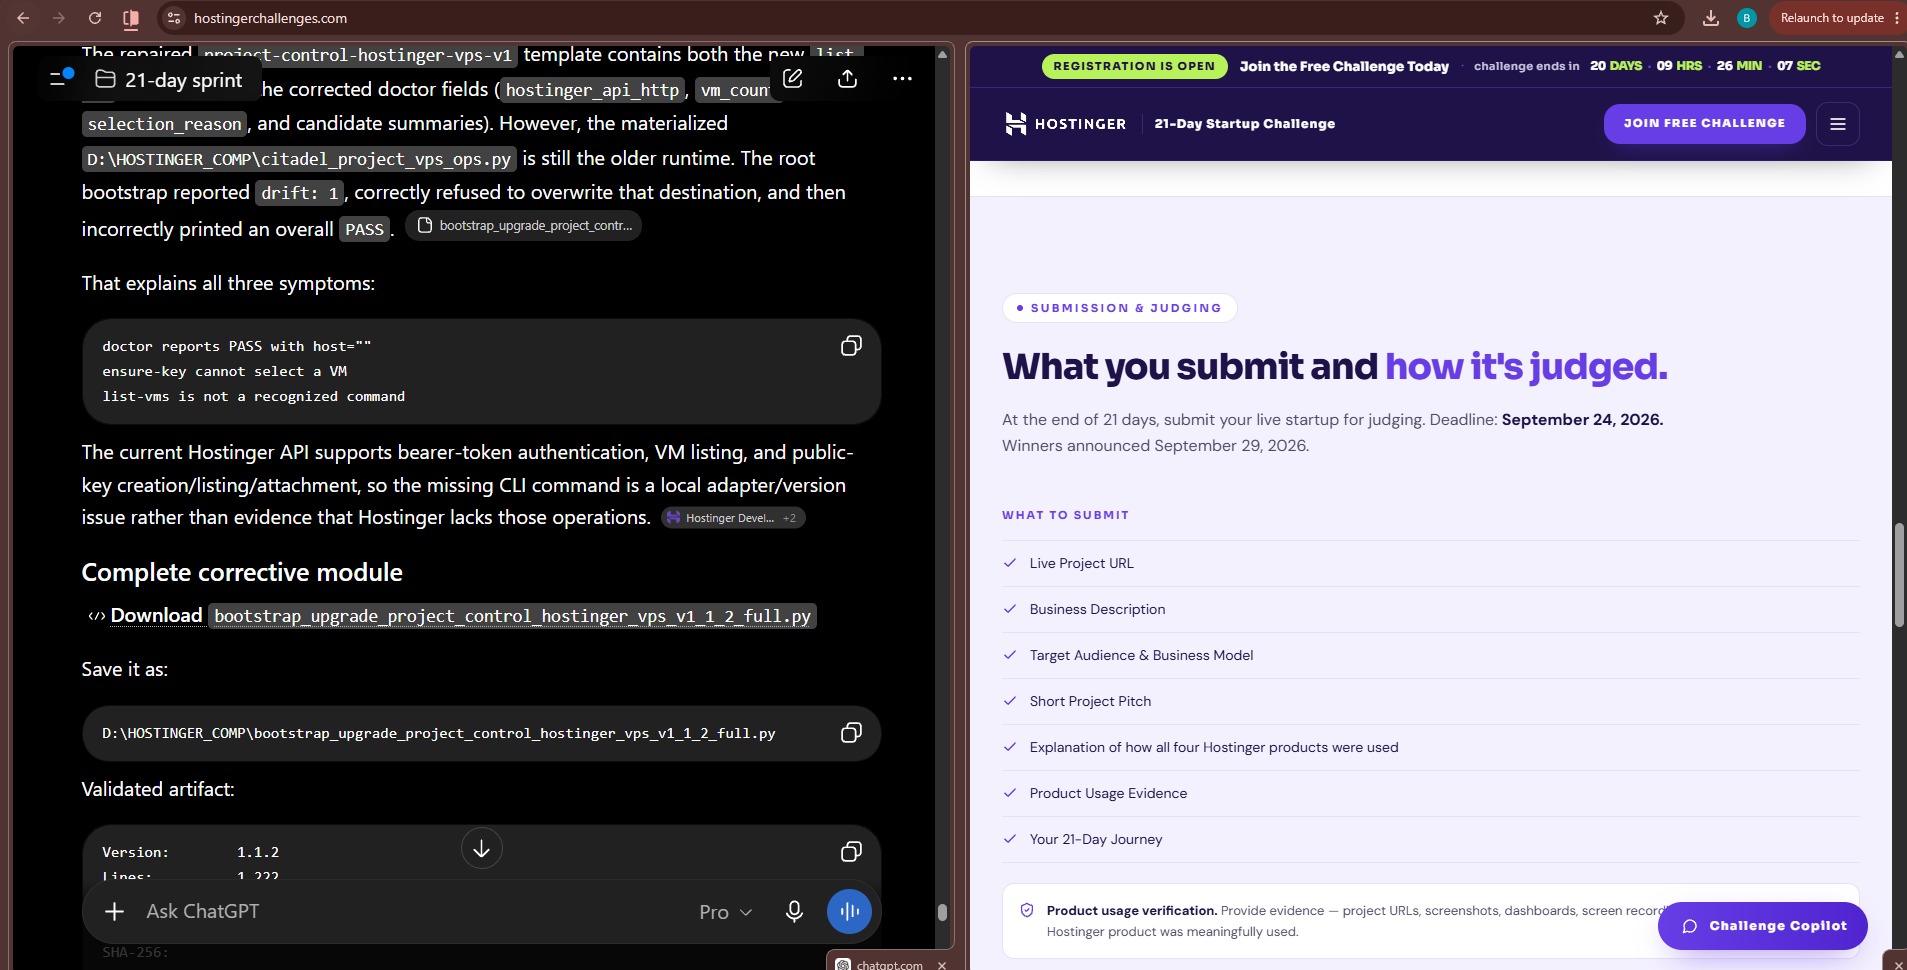1907x970 pixels.
Task: Open ChatGPT sidebar menu icon
Action: (61, 78)
